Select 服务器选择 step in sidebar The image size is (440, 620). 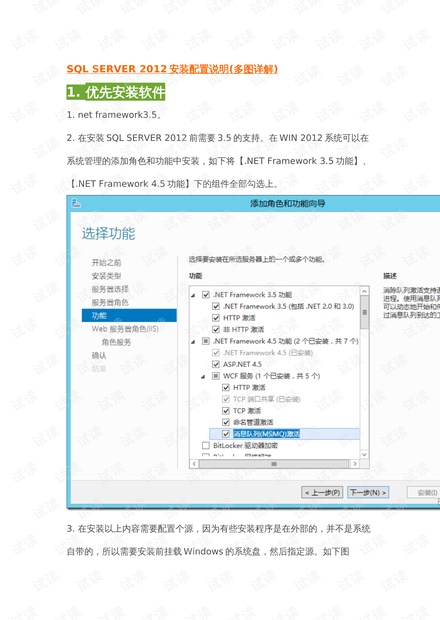click(110, 289)
